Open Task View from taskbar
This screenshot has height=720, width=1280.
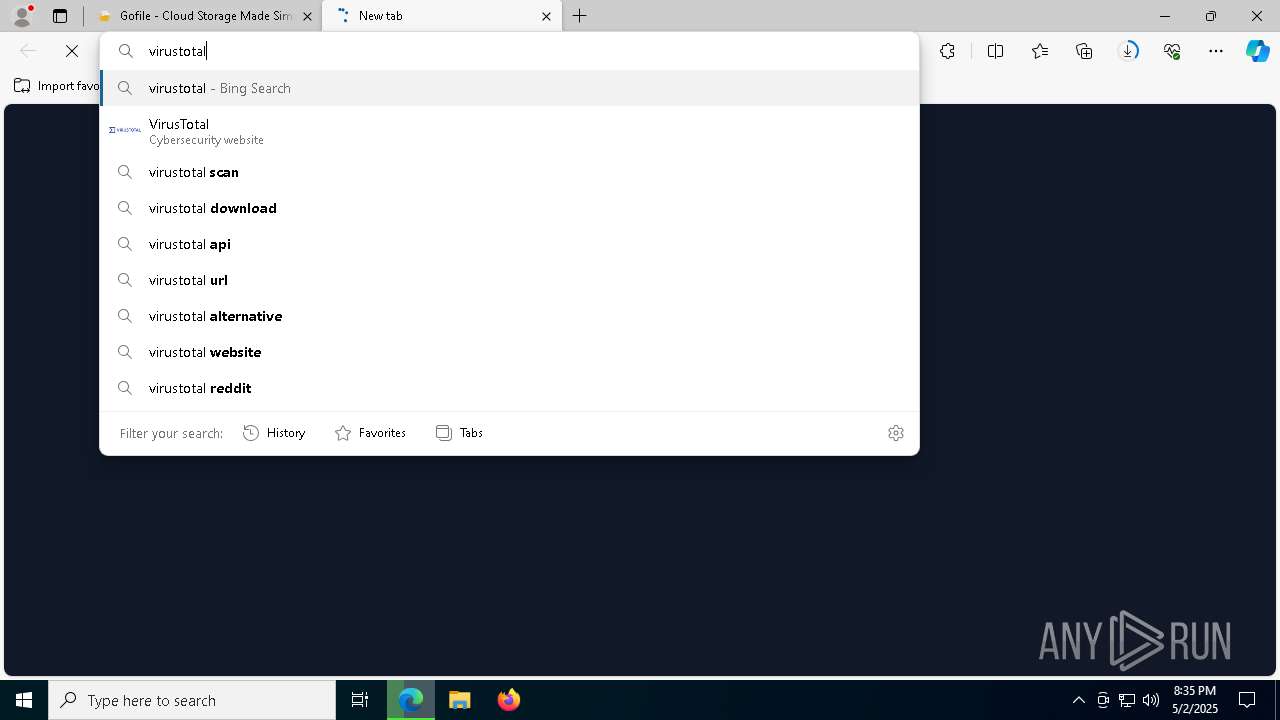[360, 700]
